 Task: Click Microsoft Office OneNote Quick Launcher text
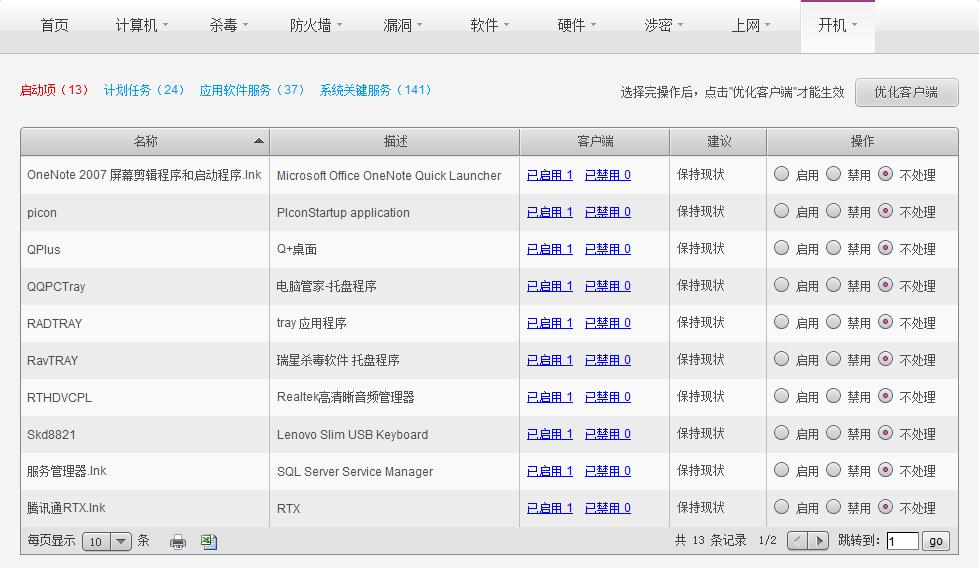[388, 176]
